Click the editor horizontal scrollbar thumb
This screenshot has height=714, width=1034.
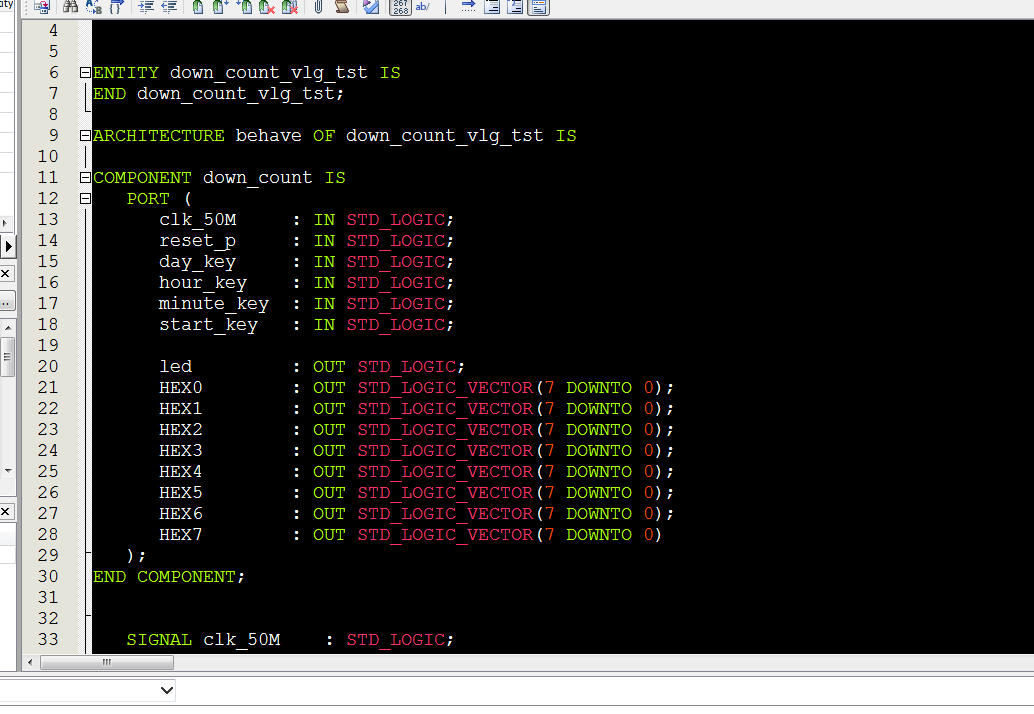(x=107, y=662)
